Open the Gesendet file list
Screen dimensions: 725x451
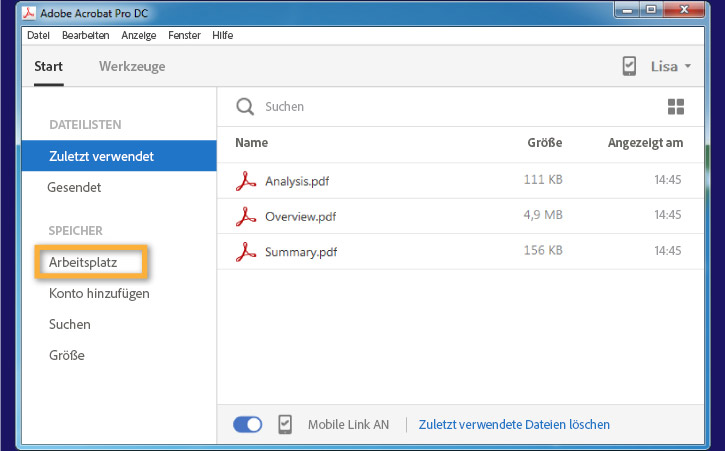(x=74, y=187)
